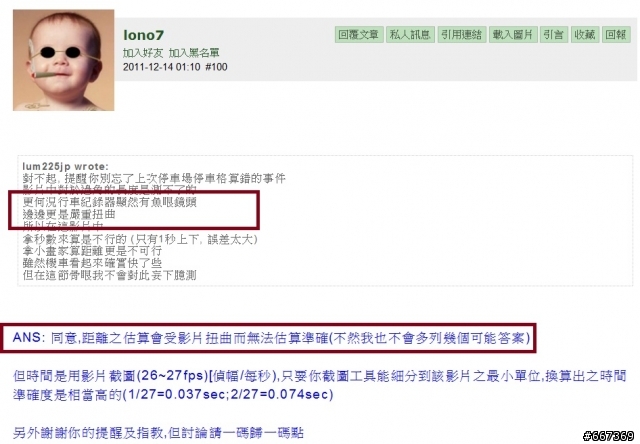The image size is (640, 444).
Task: Click the post timestamp 2011-12-14 01:10
Action: click(x=162, y=67)
